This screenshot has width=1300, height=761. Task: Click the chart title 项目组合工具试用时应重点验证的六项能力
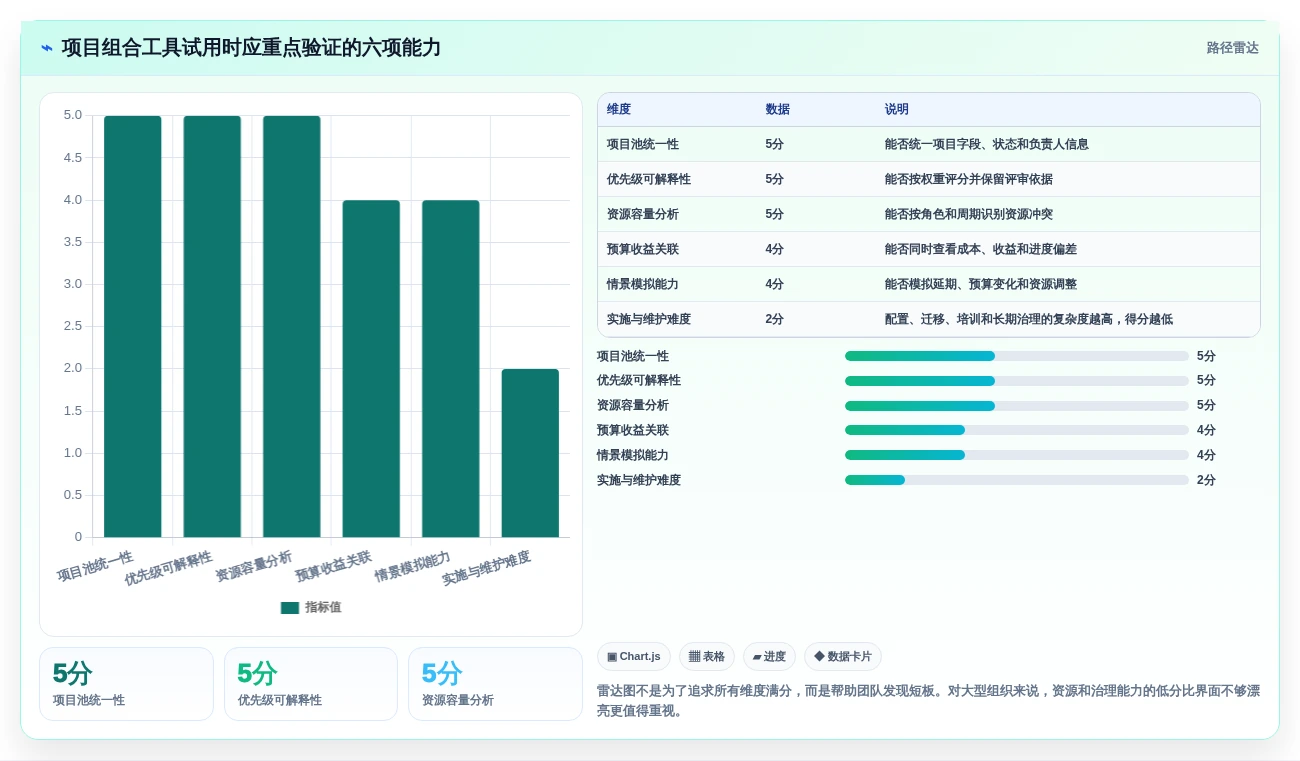click(x=251, y=48)
